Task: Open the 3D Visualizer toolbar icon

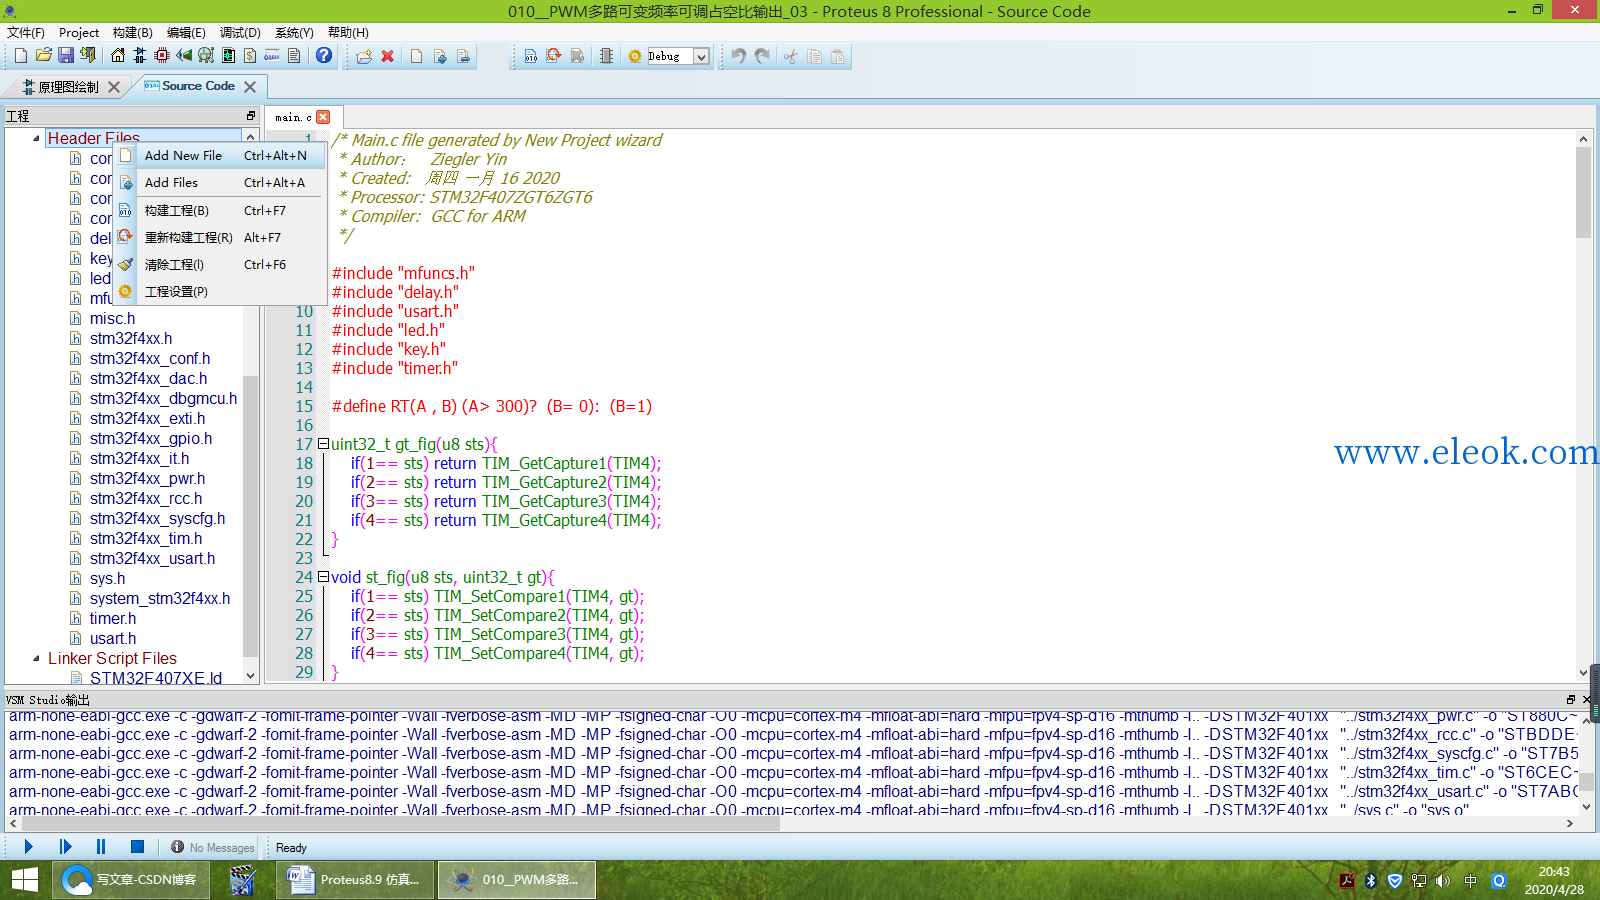Action: pyautogui.click(x=184, y=56)
